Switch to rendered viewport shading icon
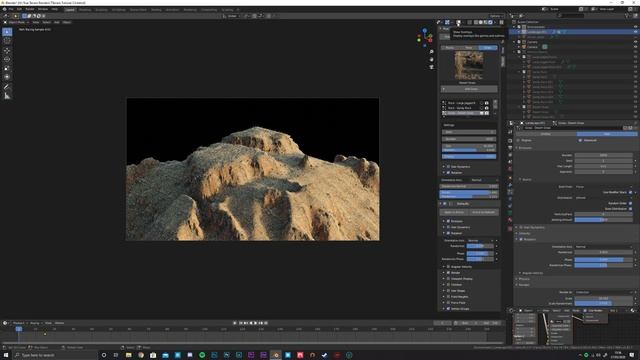This screenshot has width=640, height=360. point(490,22)
